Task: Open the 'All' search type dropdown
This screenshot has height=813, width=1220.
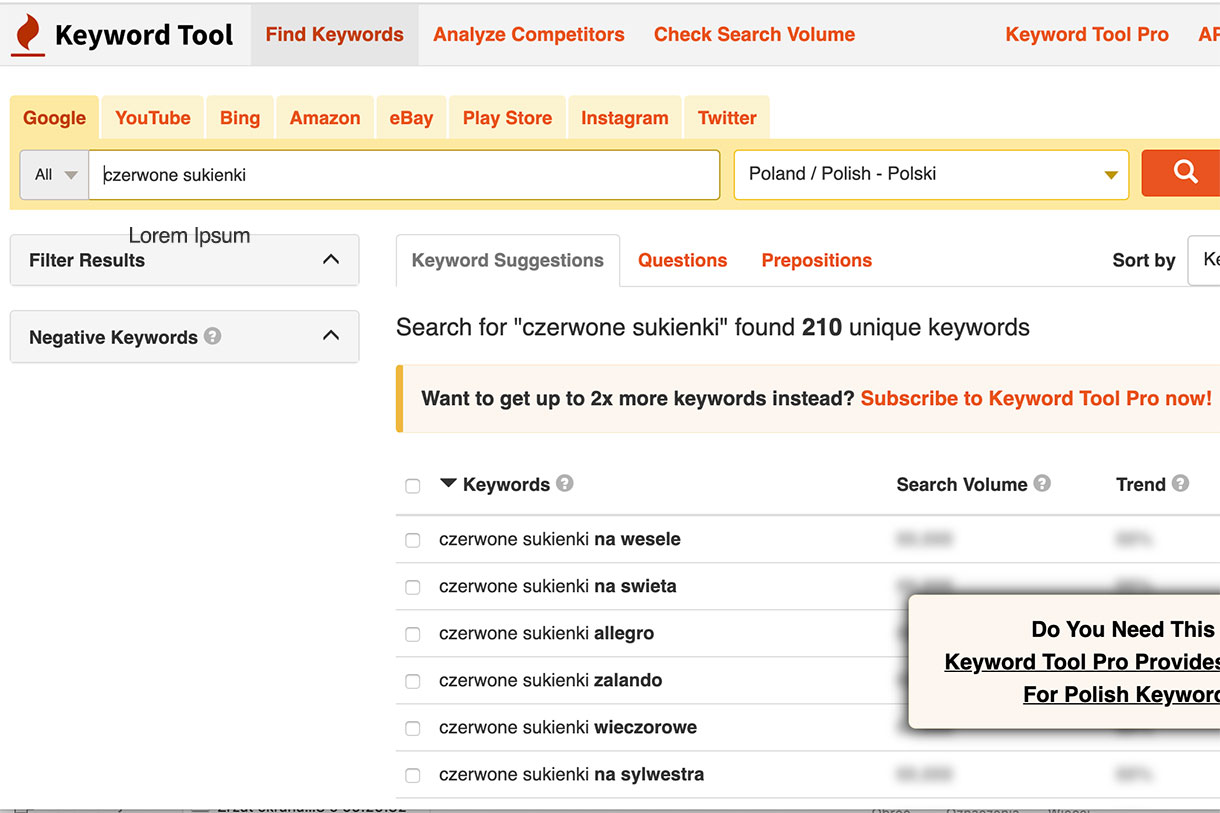Action: tap(55, 174)
